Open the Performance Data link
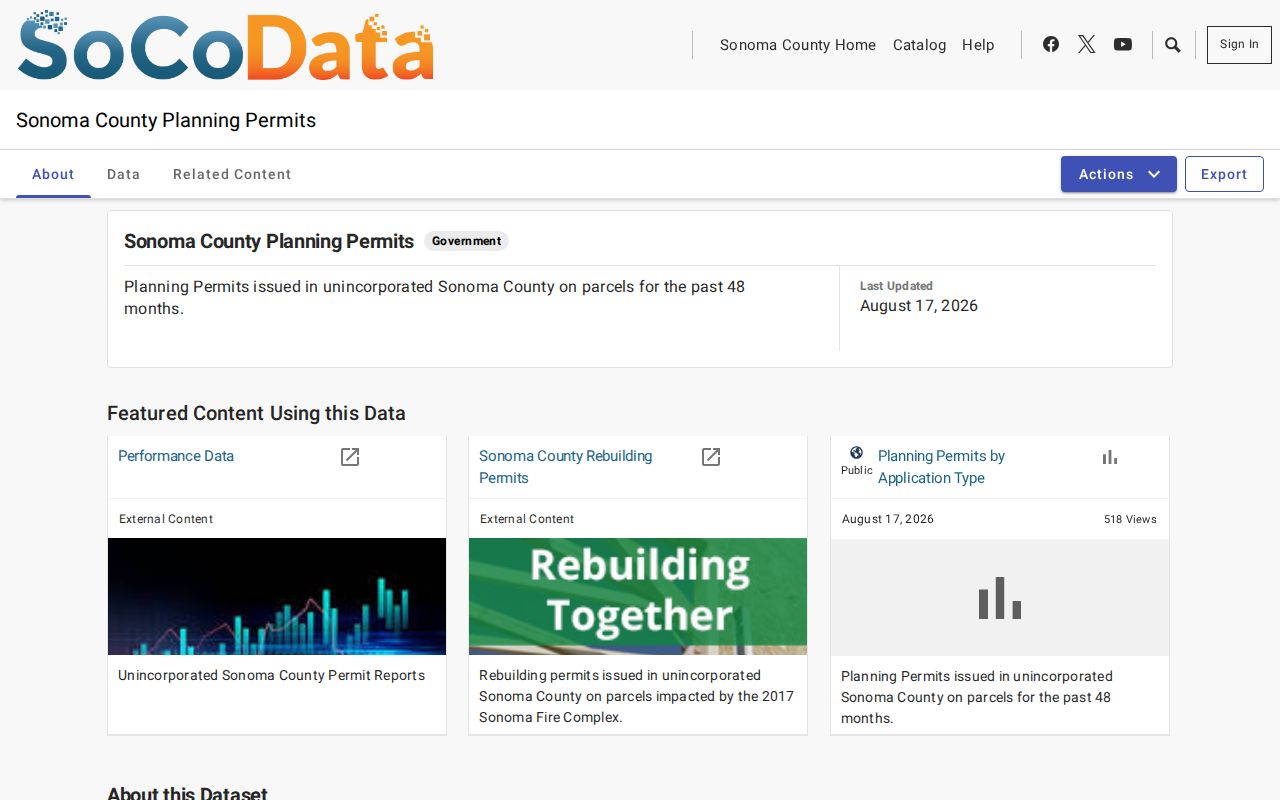Screen dimensions: 1280x800 click(x=176, y=456)
